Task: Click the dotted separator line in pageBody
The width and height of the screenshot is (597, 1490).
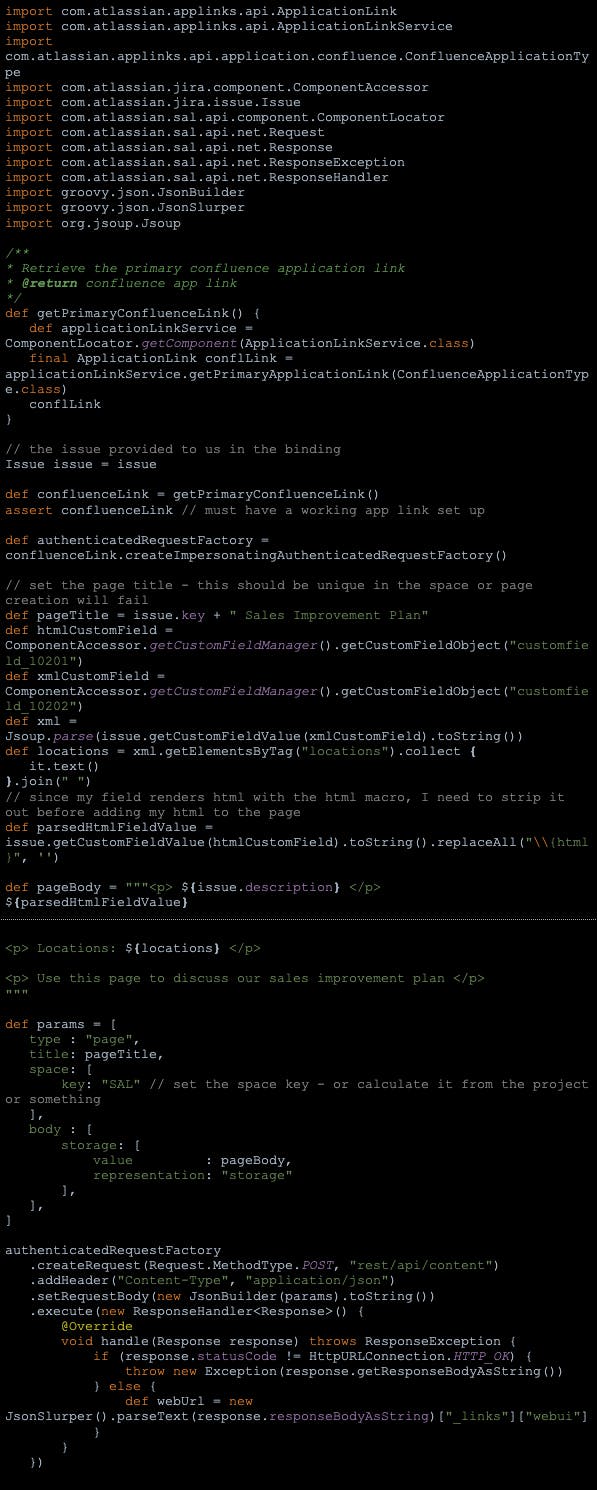Action: tap(298, 918)
